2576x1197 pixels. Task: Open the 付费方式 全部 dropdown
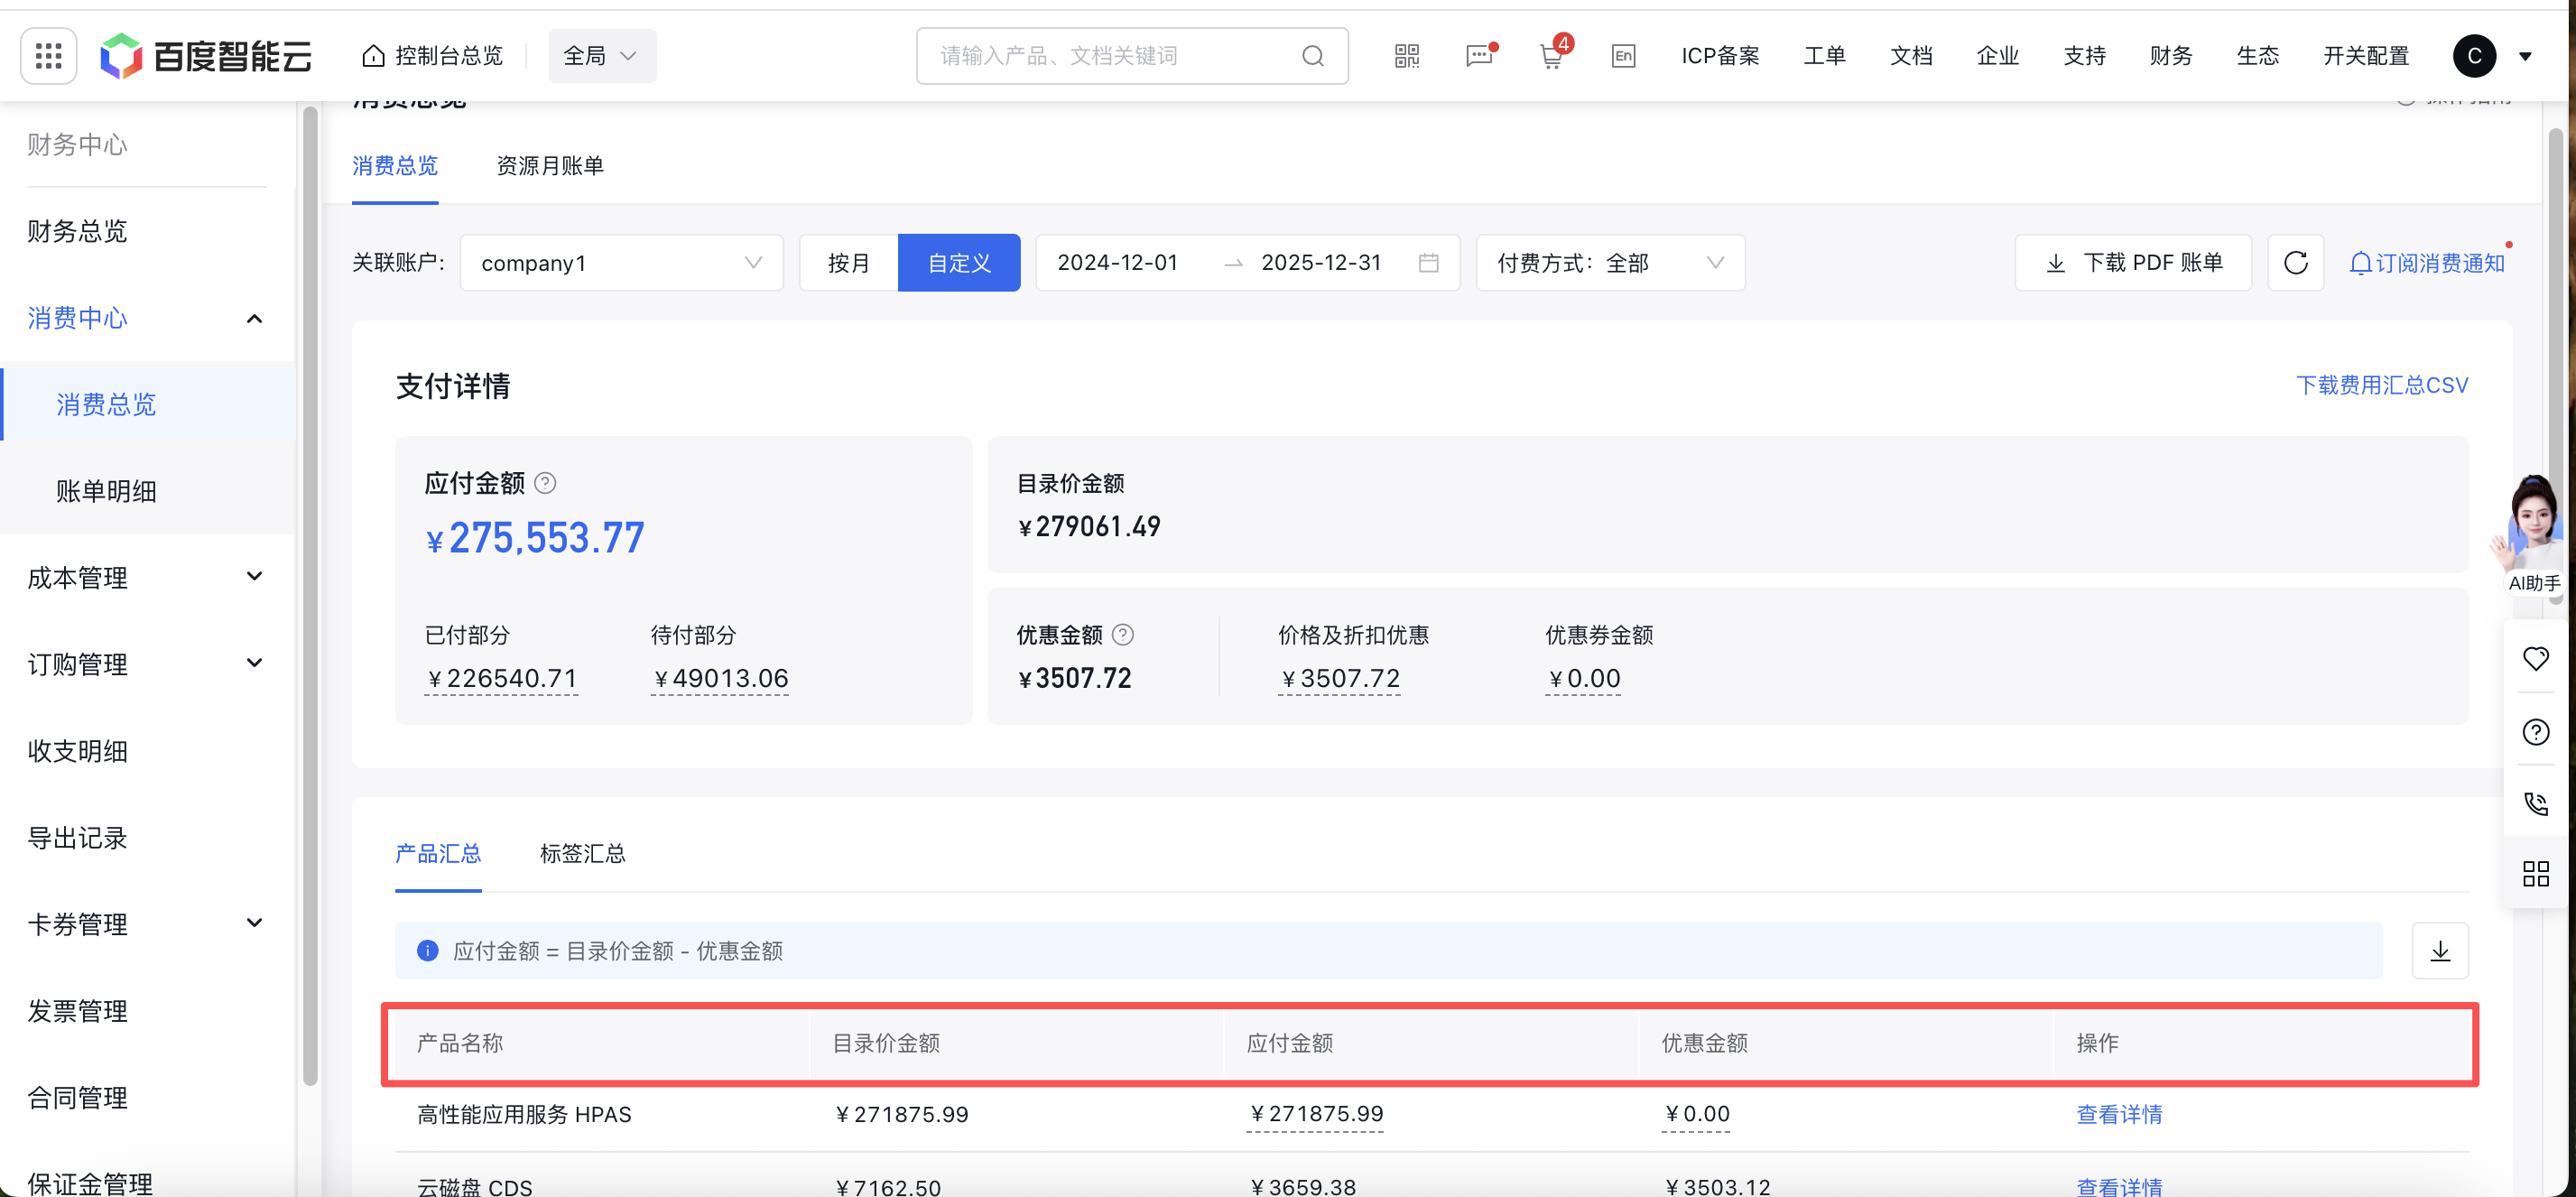pos(1610,263)
